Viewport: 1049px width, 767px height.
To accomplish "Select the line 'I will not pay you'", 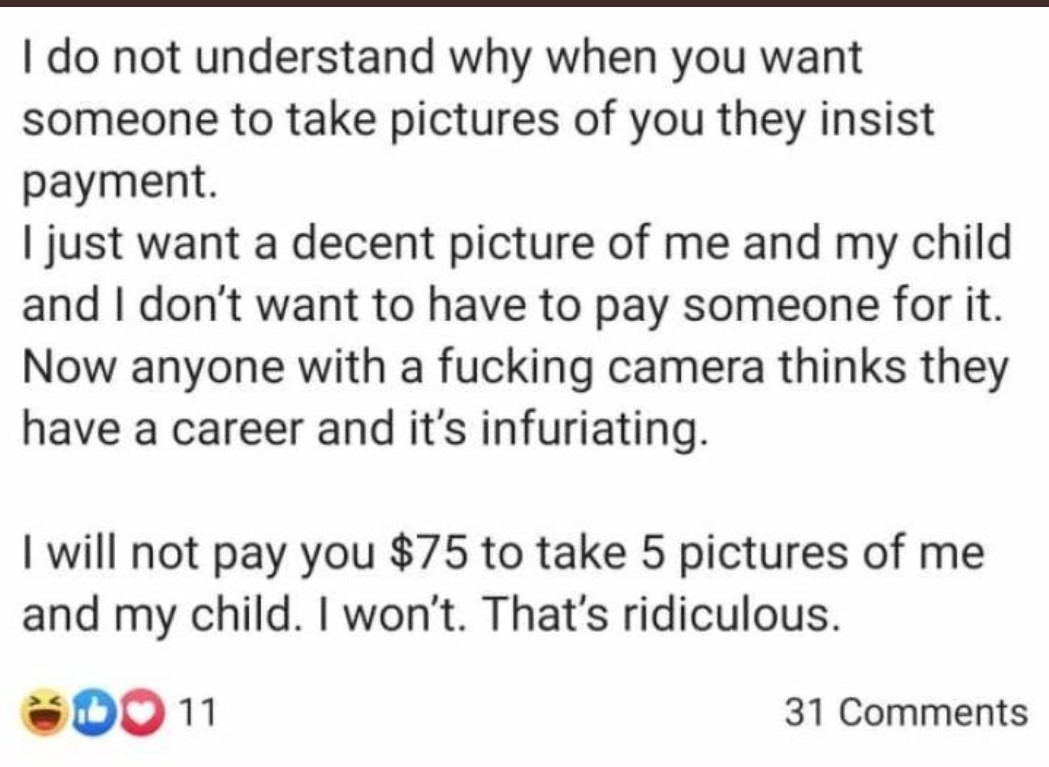I will point(503,554).
